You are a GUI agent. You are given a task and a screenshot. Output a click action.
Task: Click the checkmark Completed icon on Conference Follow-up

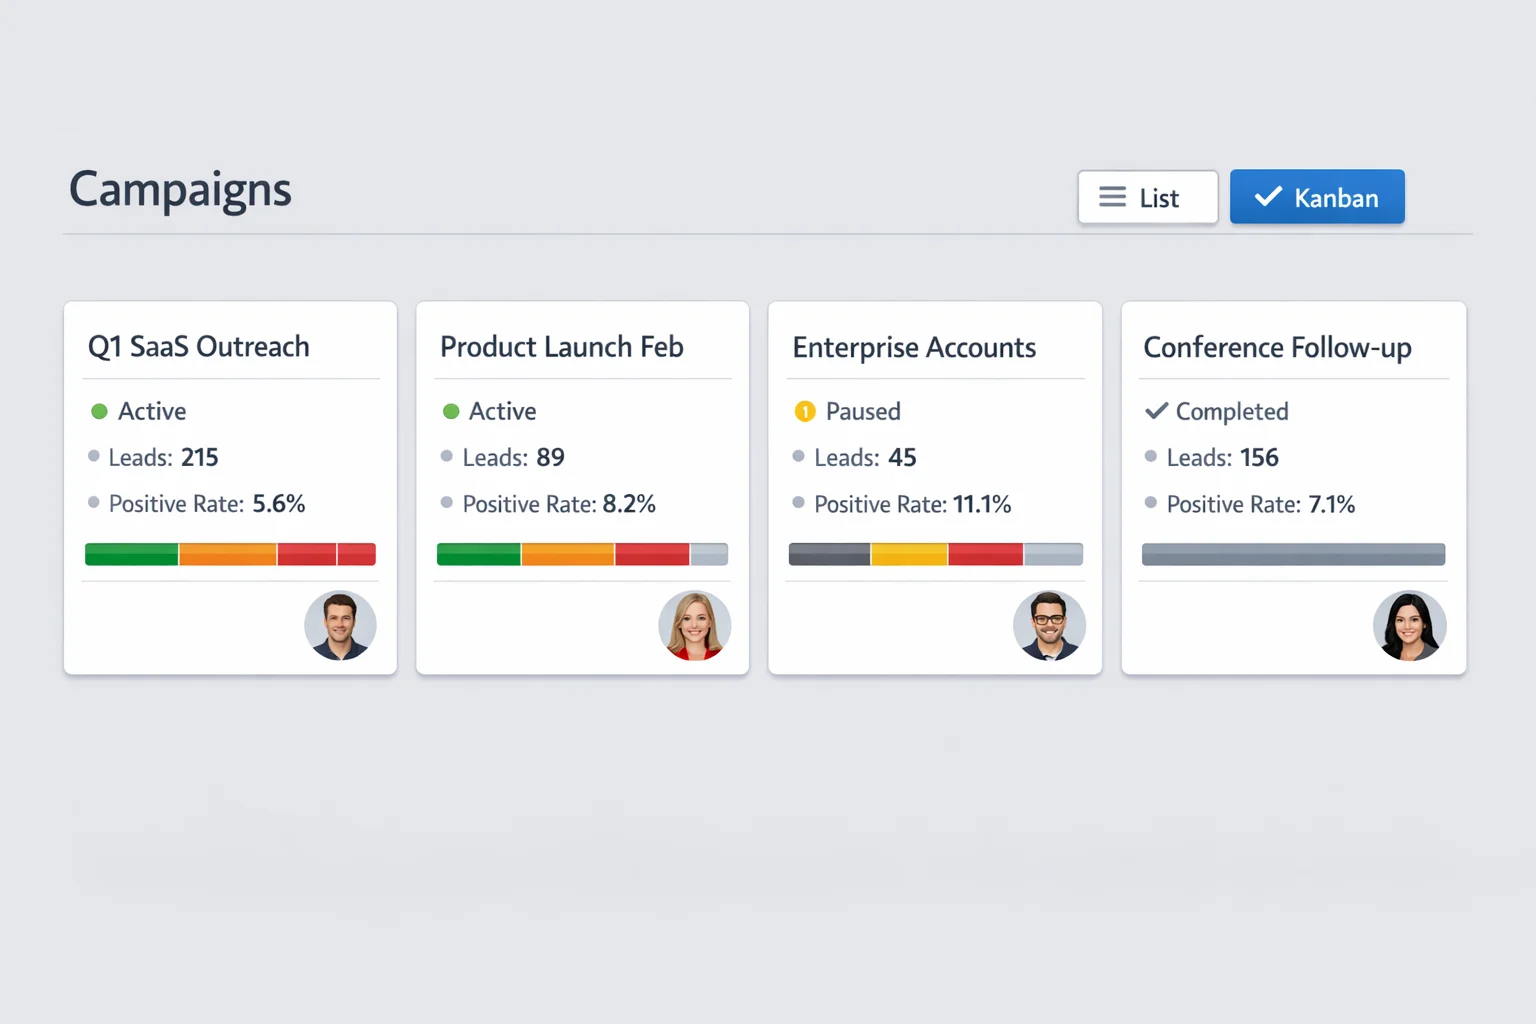[1157, 410]
